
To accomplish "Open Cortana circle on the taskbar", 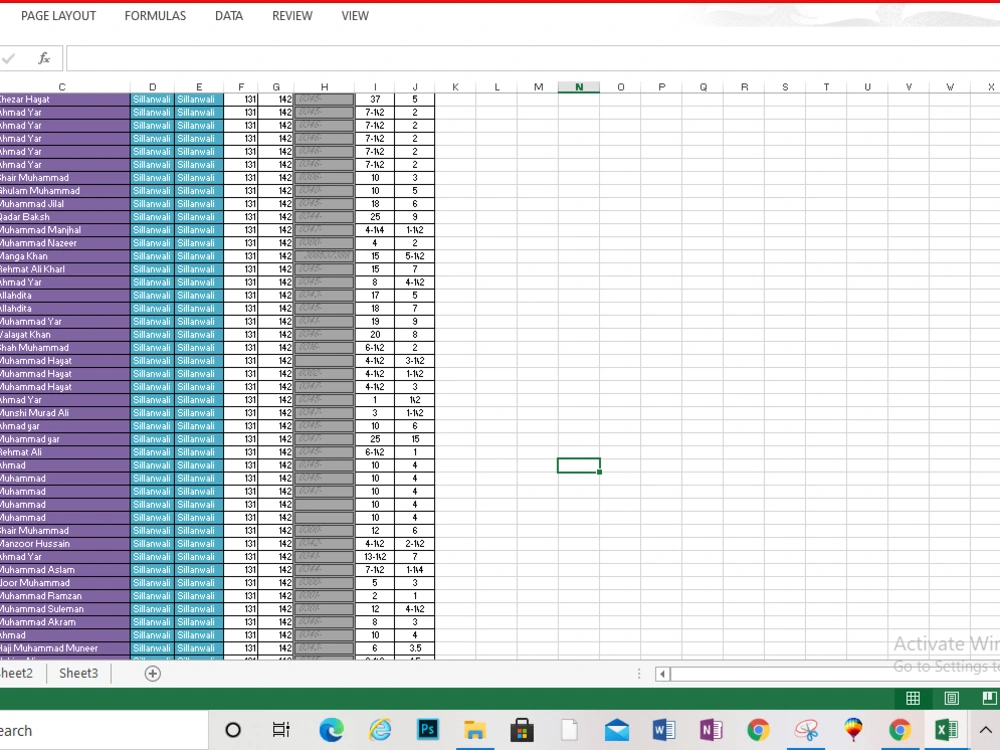I will pyautogui.click(x=233, y=730).
